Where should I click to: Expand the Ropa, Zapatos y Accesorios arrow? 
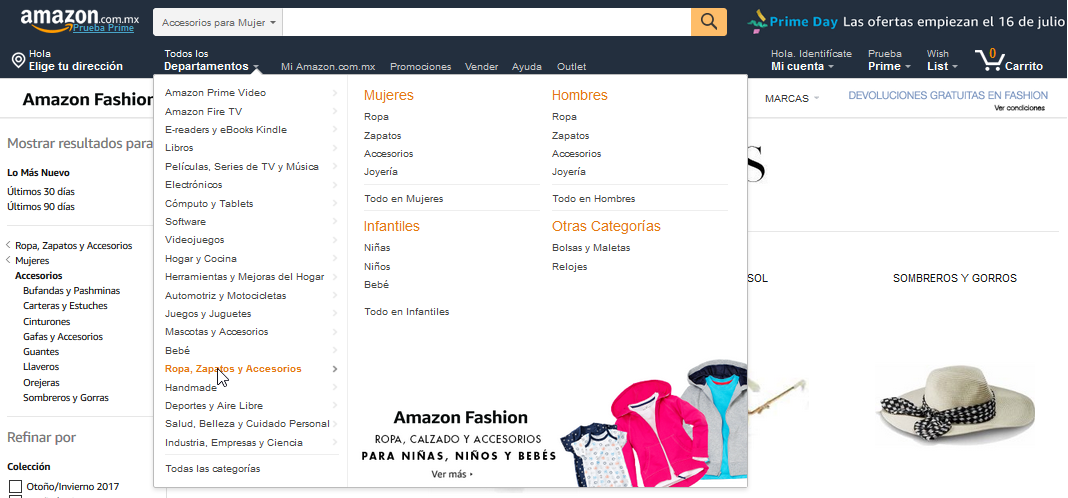pos(334,369)
